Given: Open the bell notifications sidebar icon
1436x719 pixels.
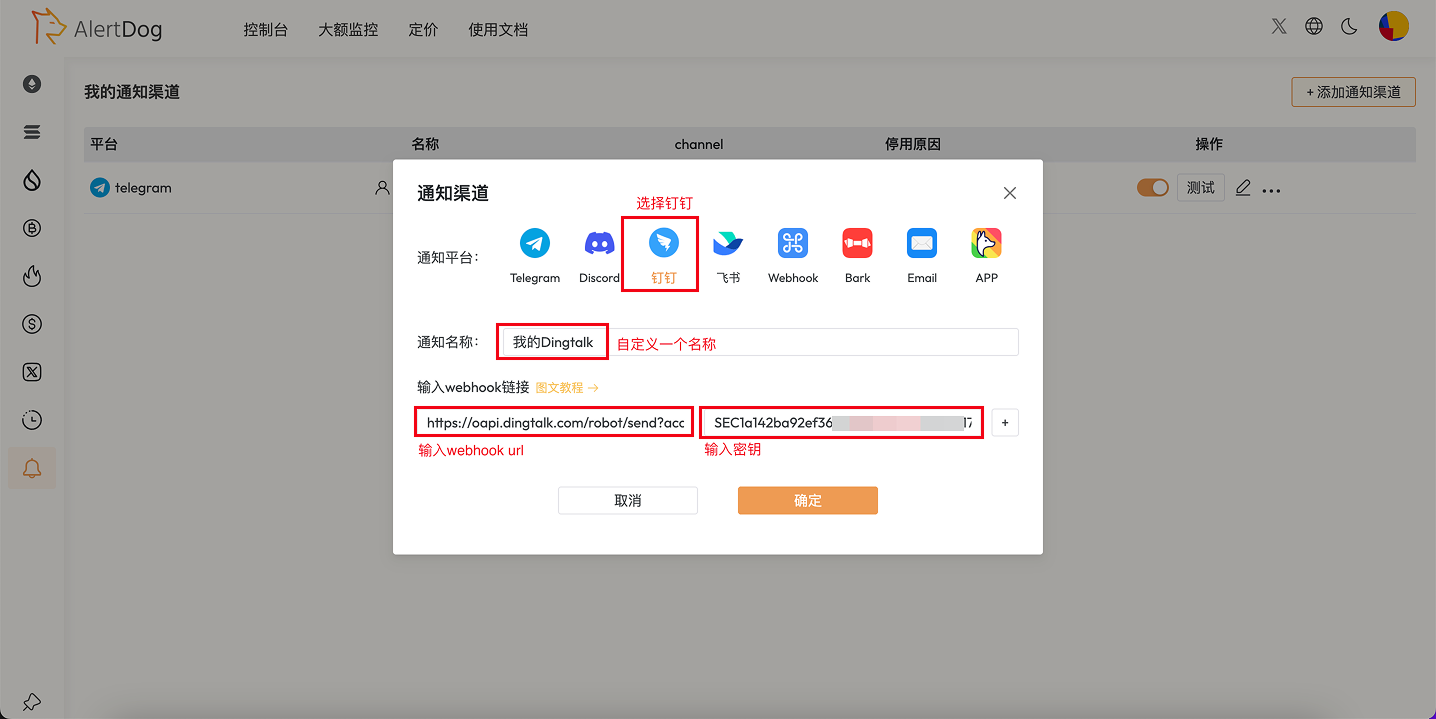Looking at the screenshot, I should [x=32, y=468].
